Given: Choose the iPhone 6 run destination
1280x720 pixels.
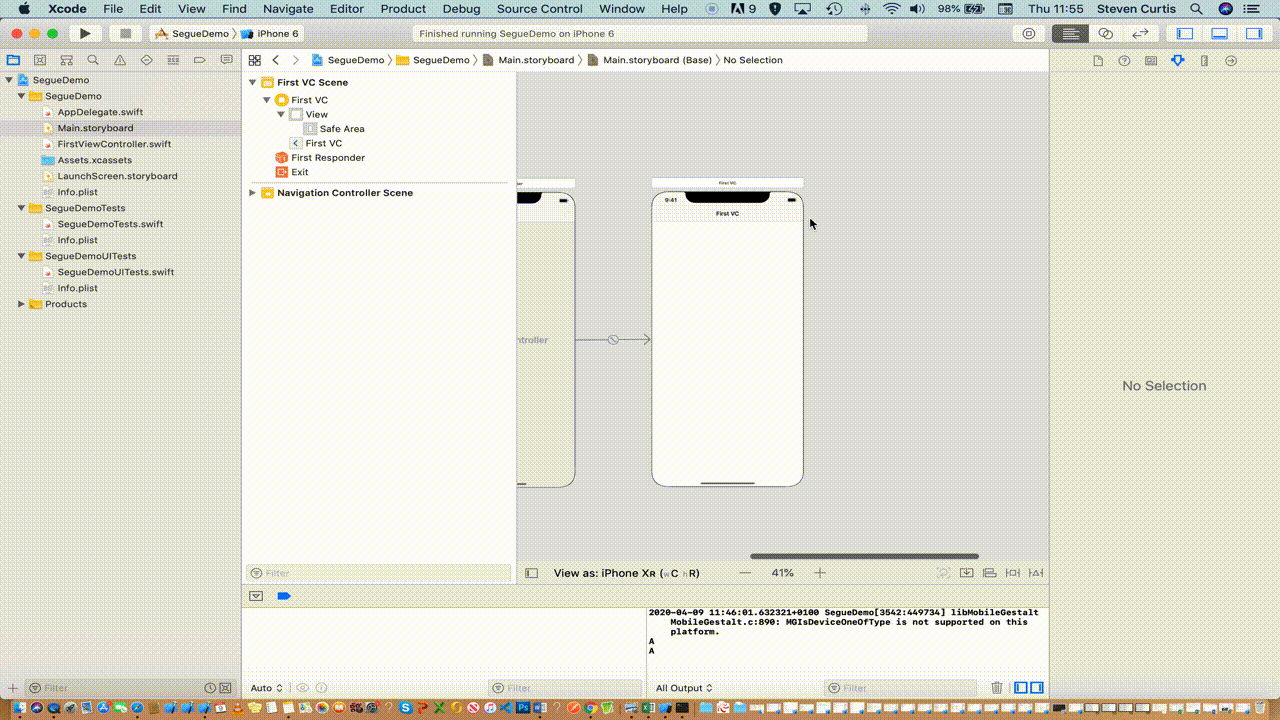Looking at the screenshot, I should point(270,33).
